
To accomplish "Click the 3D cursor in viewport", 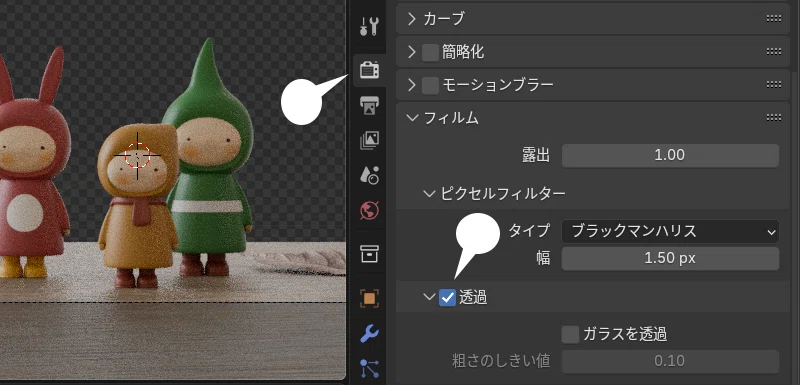I will (137, 156).
